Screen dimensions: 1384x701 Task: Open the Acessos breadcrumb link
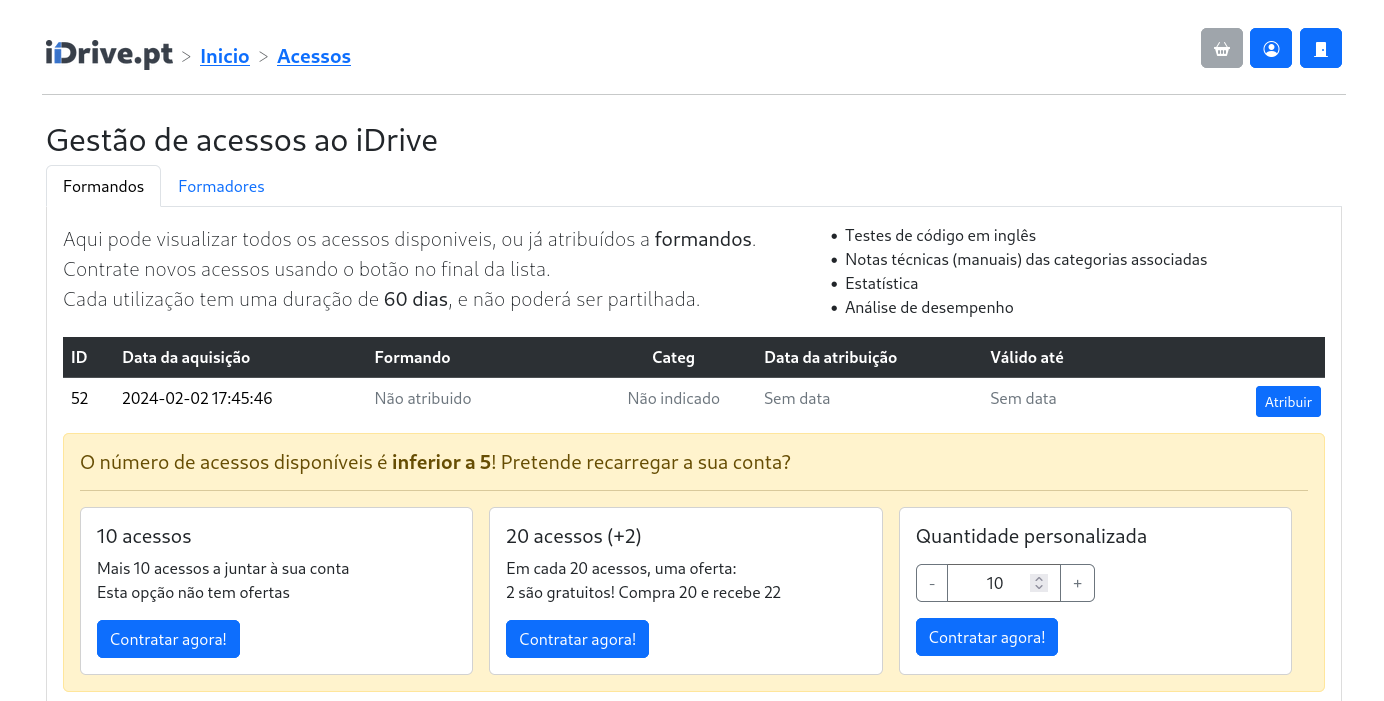point(313,57)
